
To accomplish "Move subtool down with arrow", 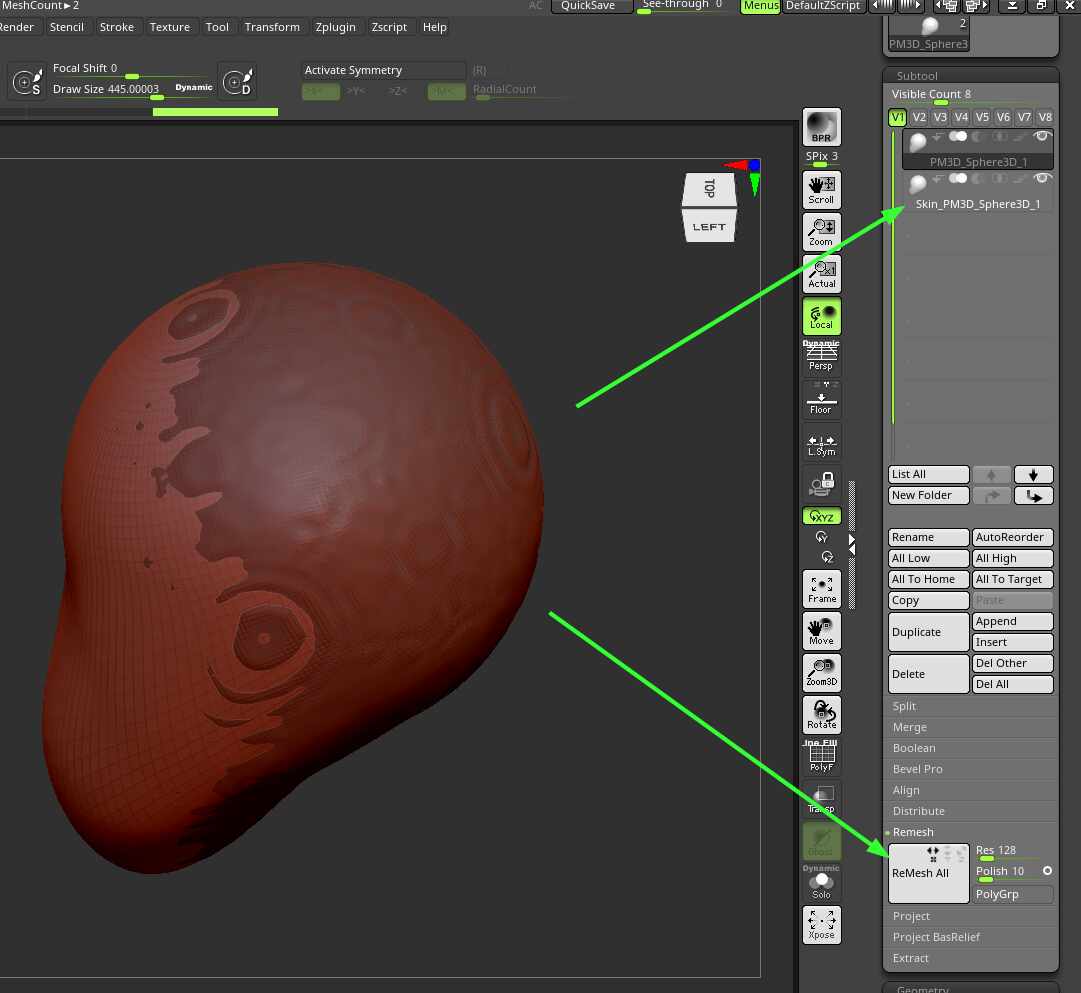I will click(x=1033, y=474).
